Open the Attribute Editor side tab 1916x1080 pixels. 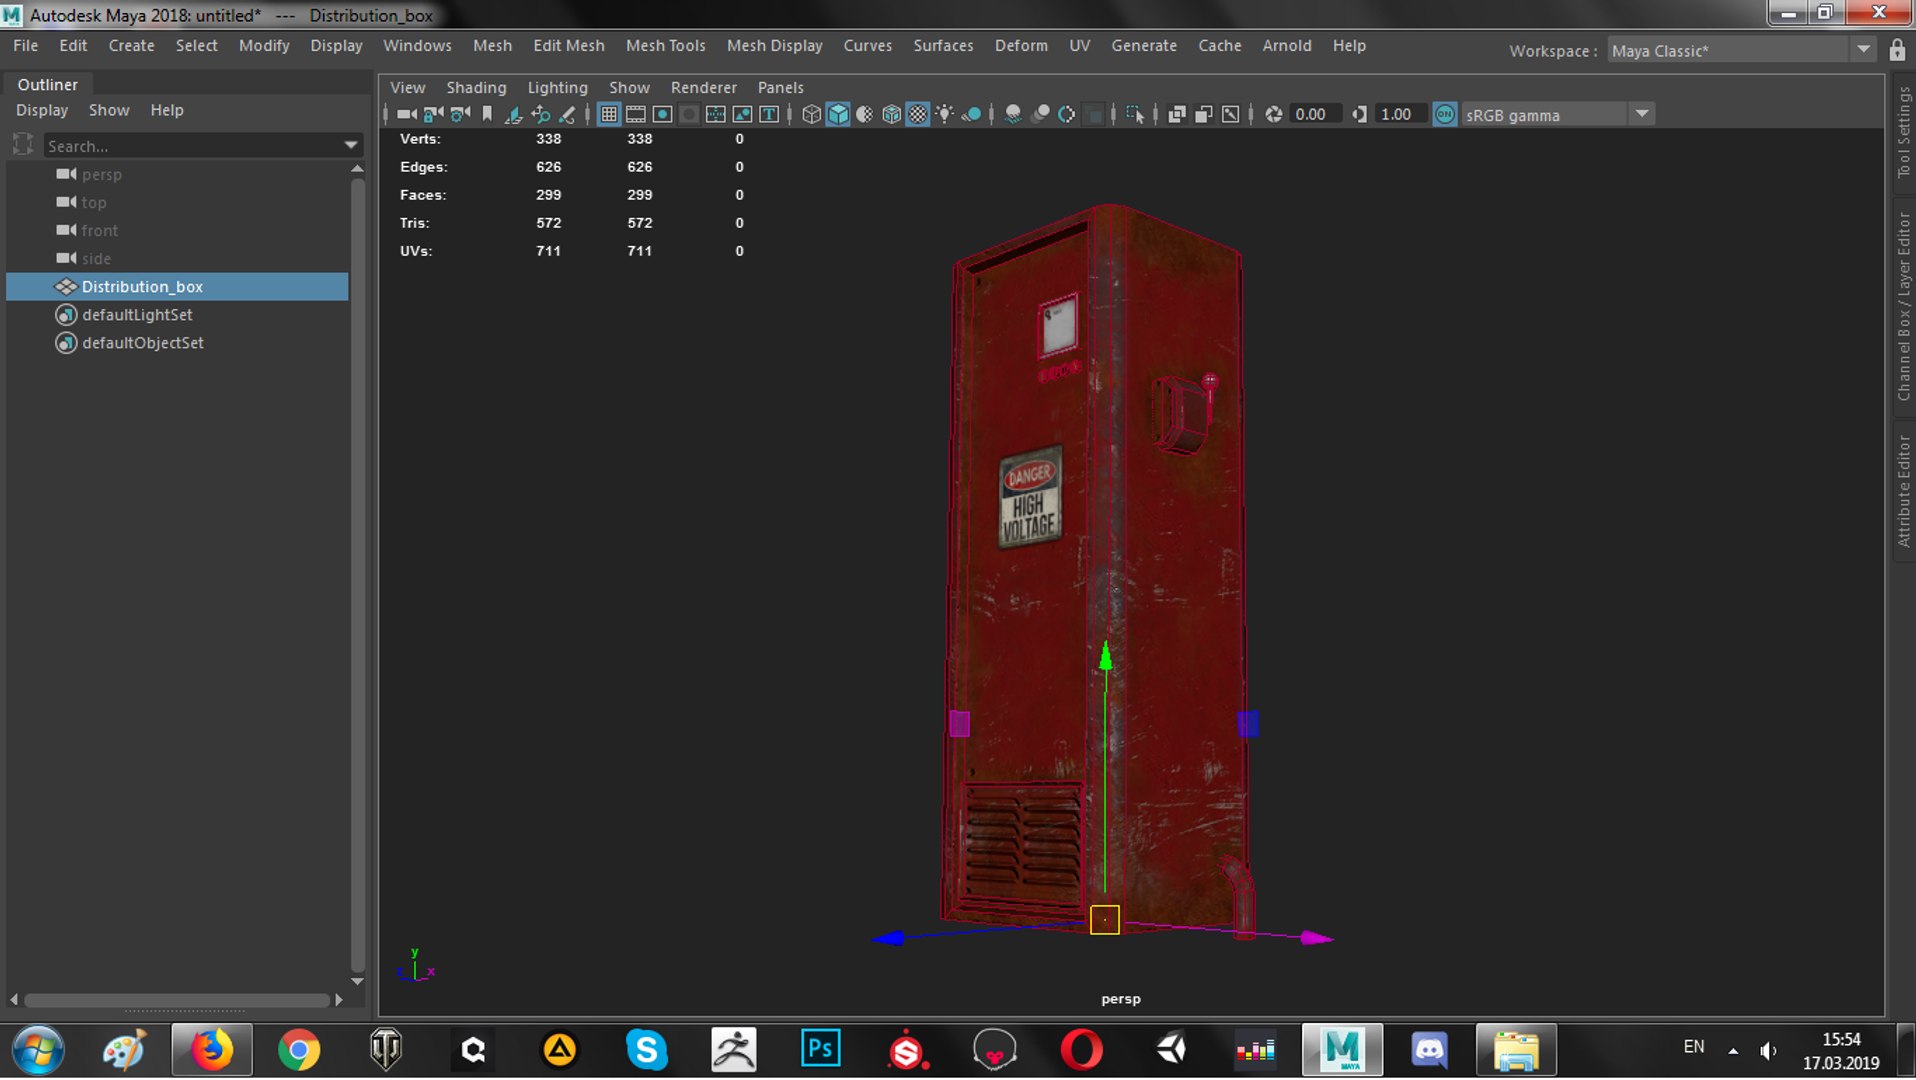tap(1903, 490)
